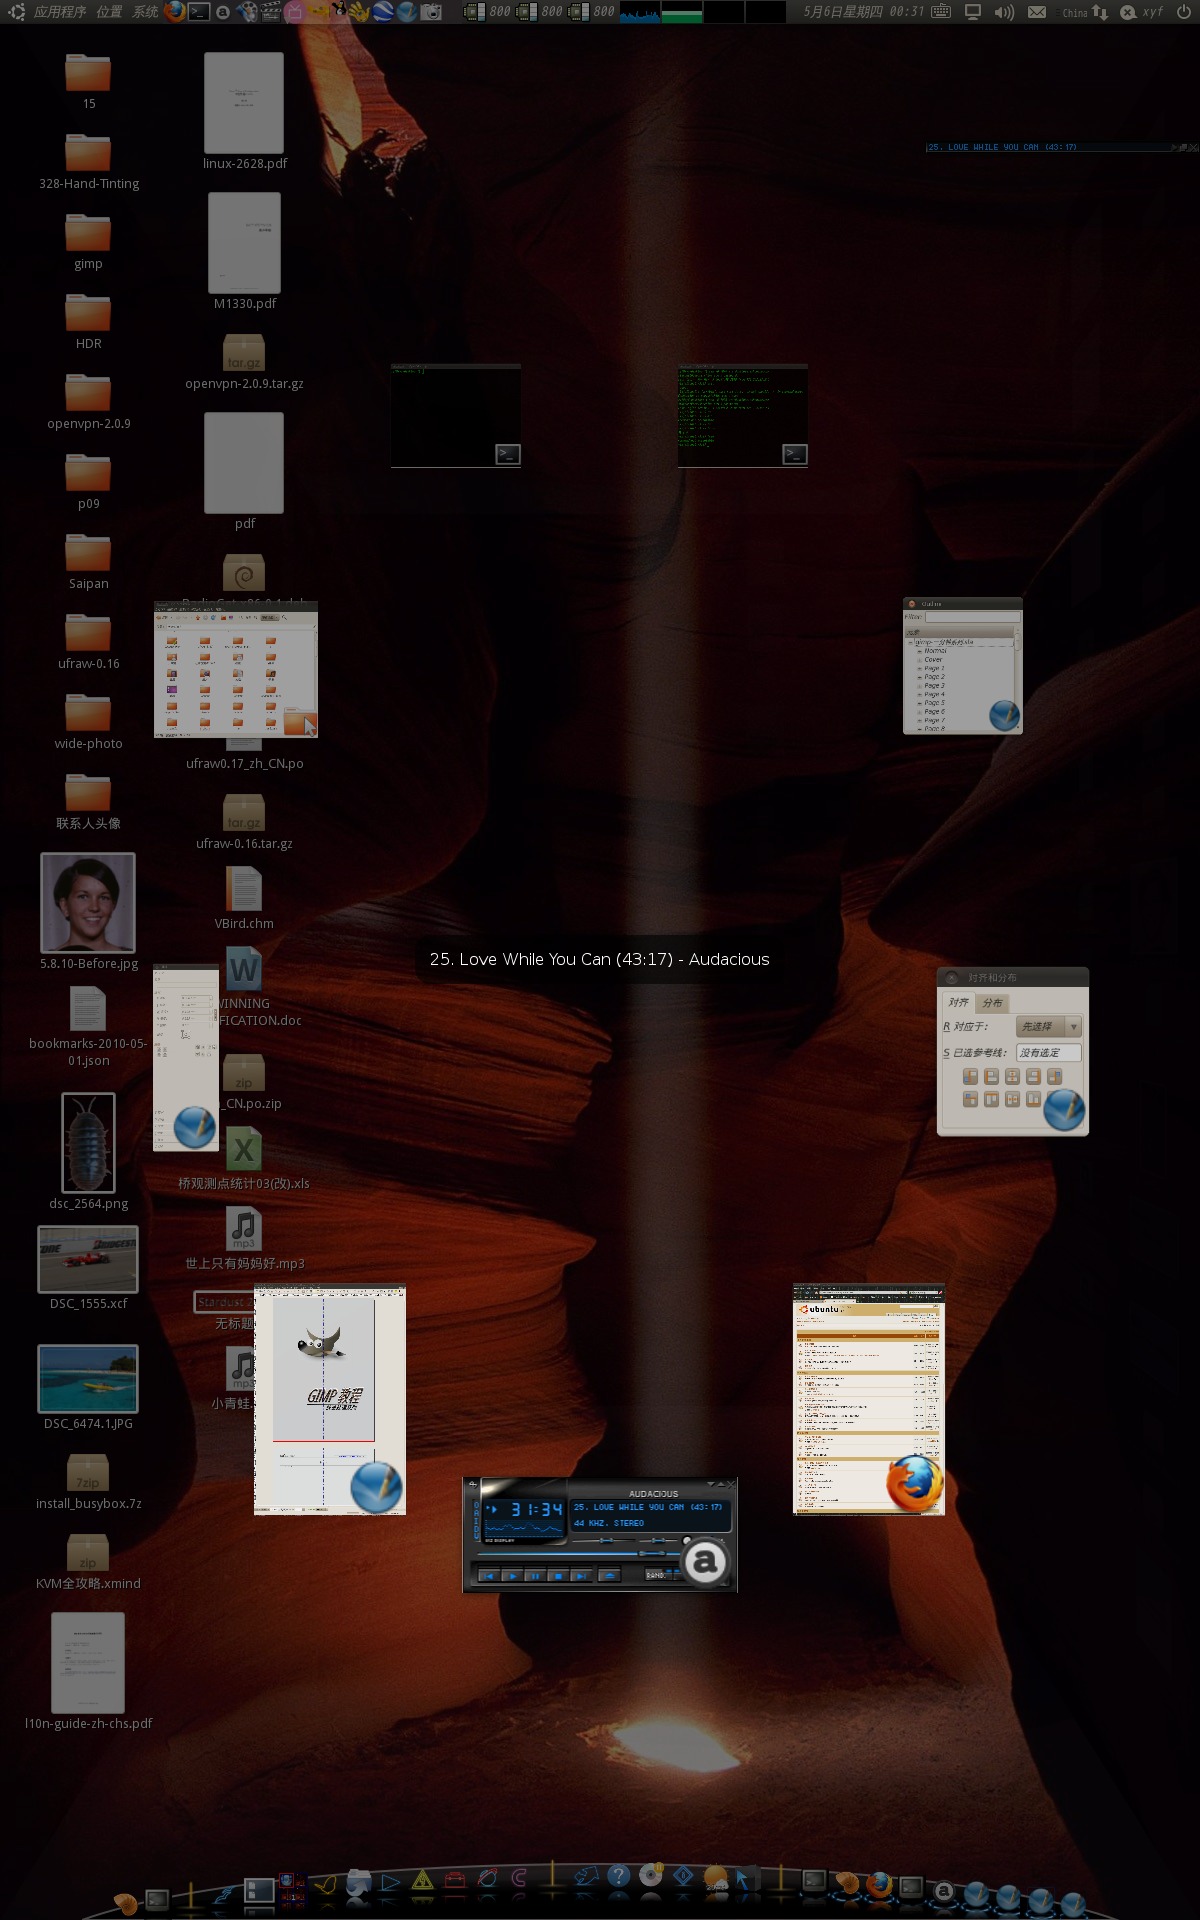Click the Audacious eject button

pos(609,1575)
